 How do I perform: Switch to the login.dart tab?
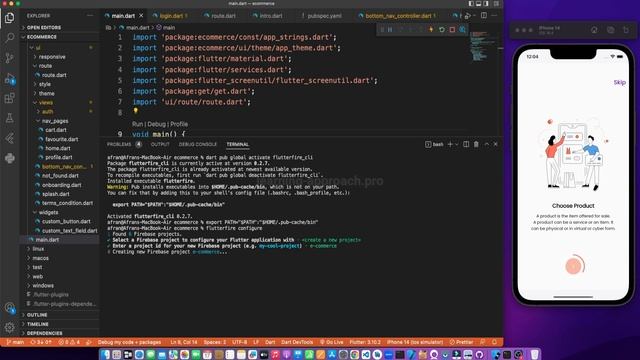coord(171,16)
